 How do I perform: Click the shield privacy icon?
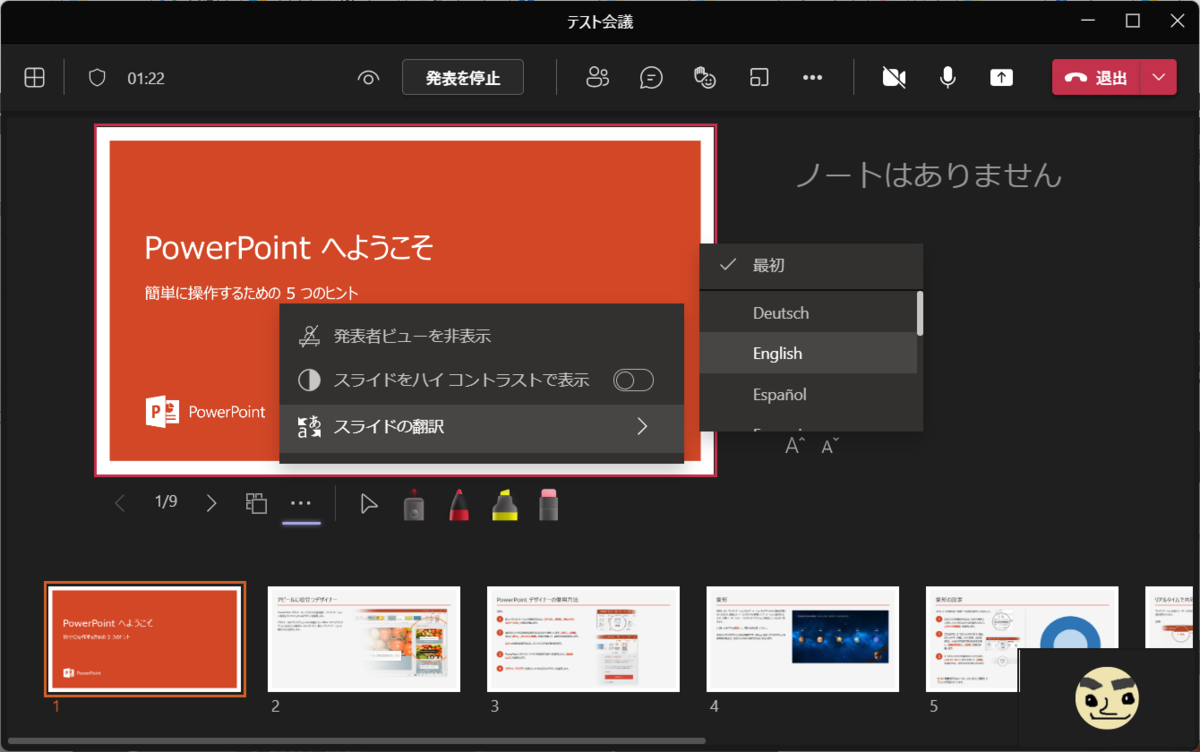tap(97, 78)
